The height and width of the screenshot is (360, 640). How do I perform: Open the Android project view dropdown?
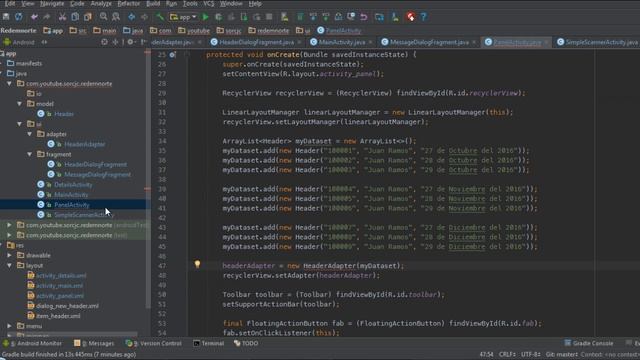click(x=25, y=42)
